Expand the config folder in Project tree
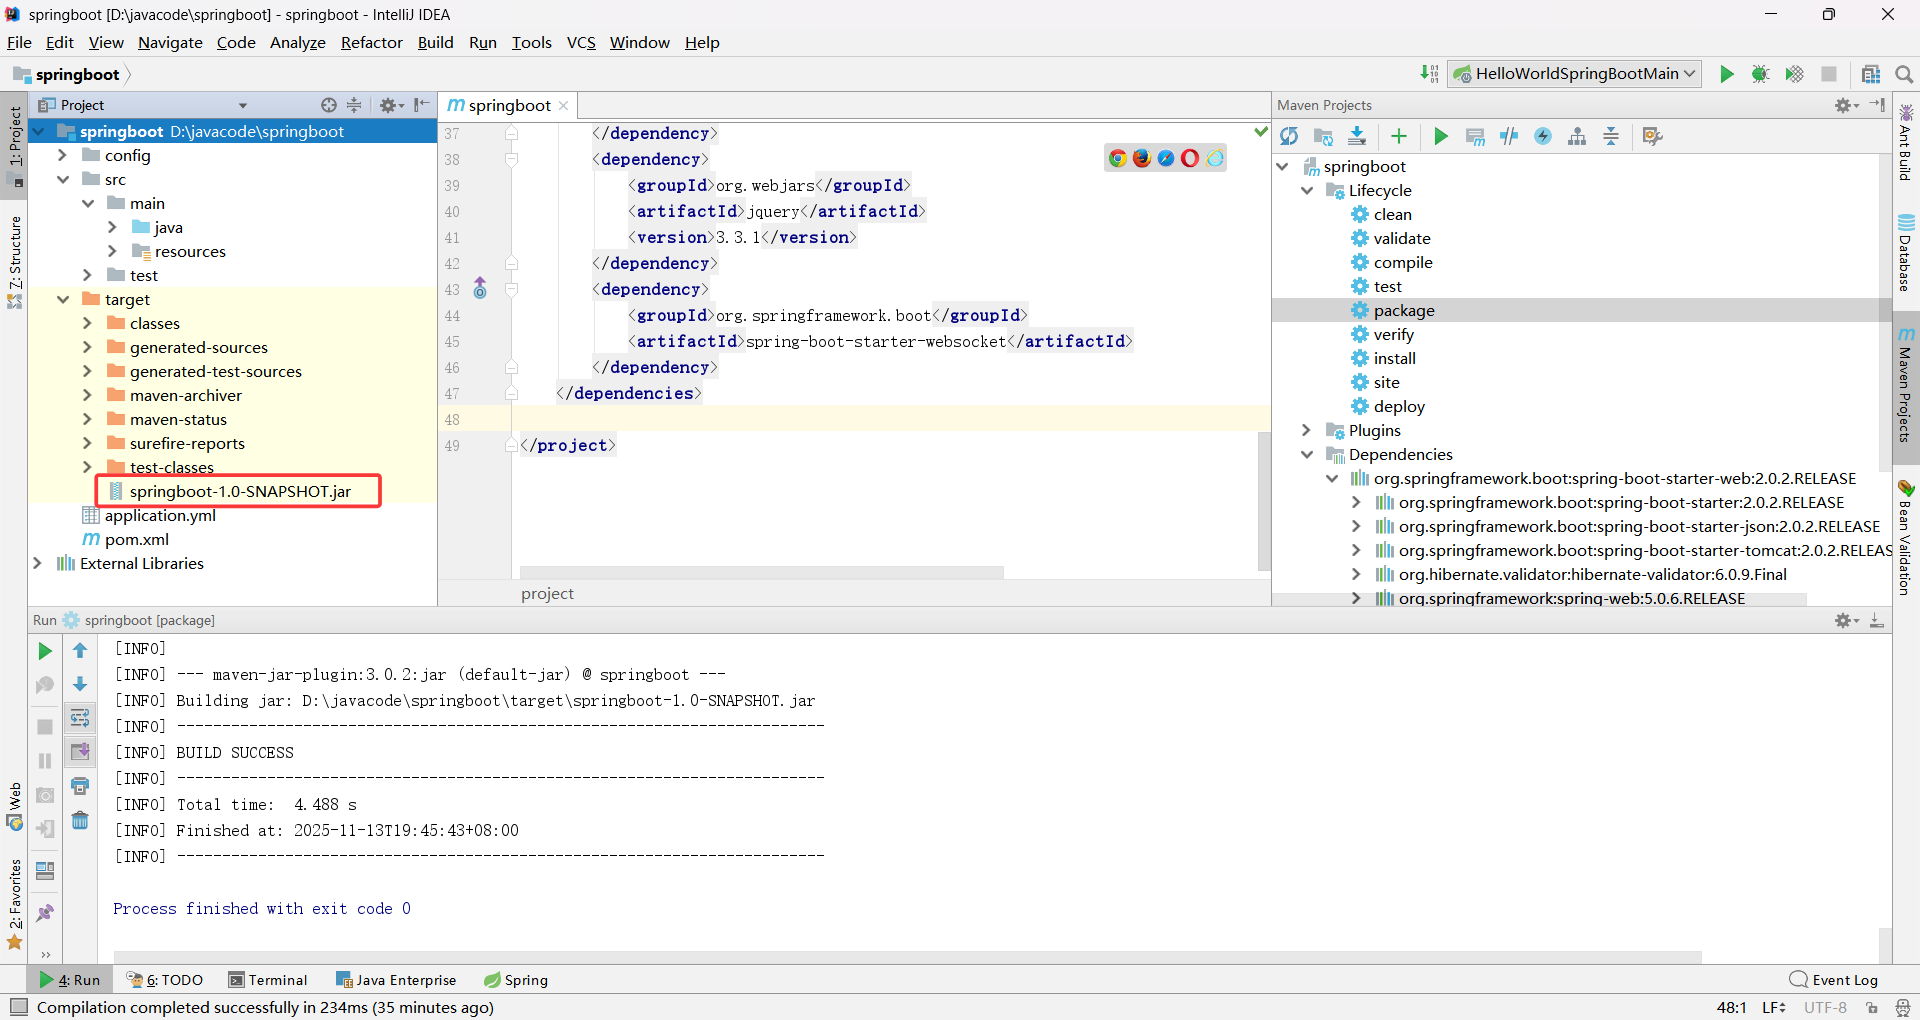Viewport: 1920px width, 1020px height. [x=63, y=155]
